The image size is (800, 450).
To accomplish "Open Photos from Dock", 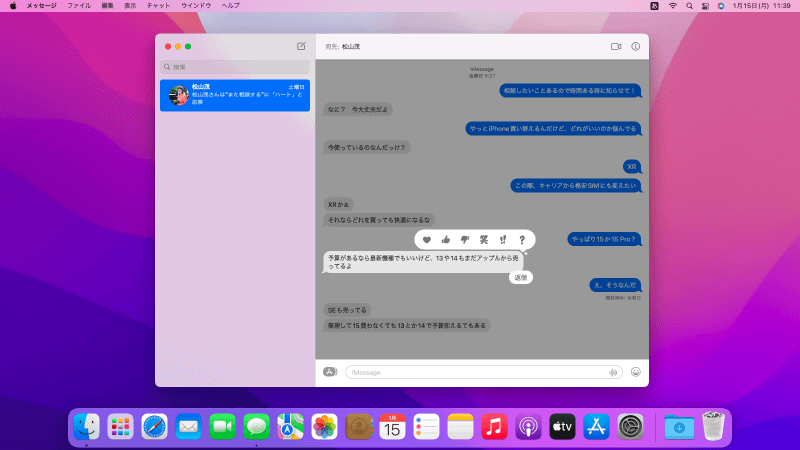I will [324, 427].
